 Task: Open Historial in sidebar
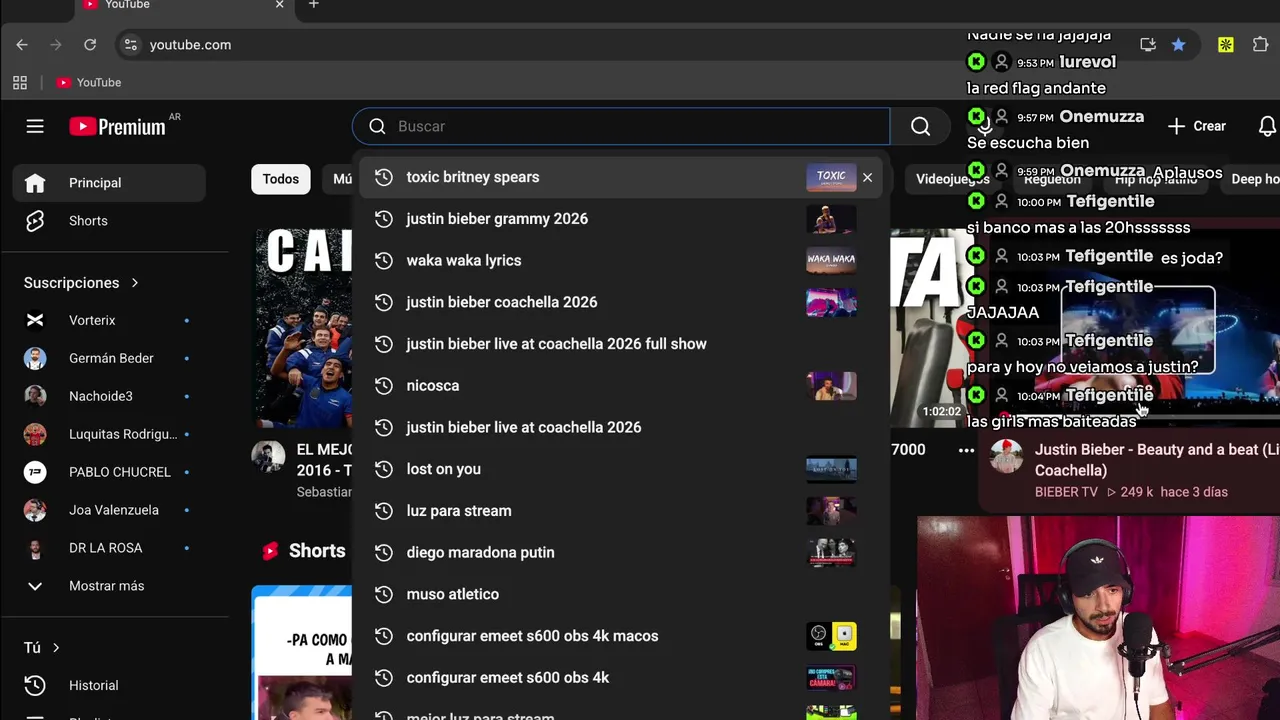(x=109, y=686)
